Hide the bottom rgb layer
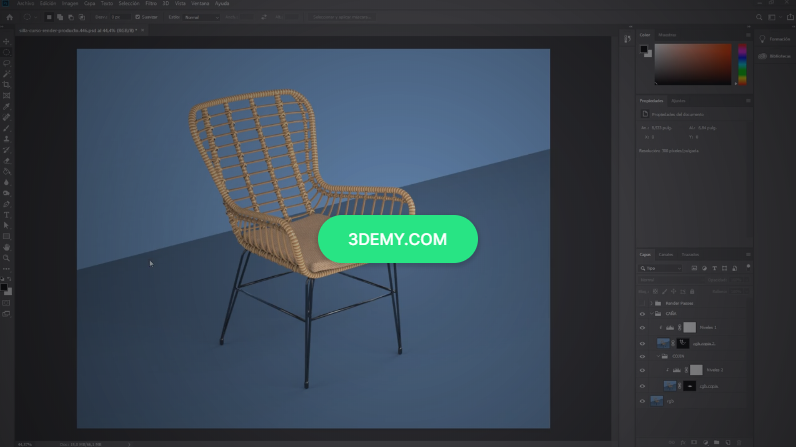Image resolution: width=796 pixels, height=447 pixels. pyautogui.click(x=642, y=401)
